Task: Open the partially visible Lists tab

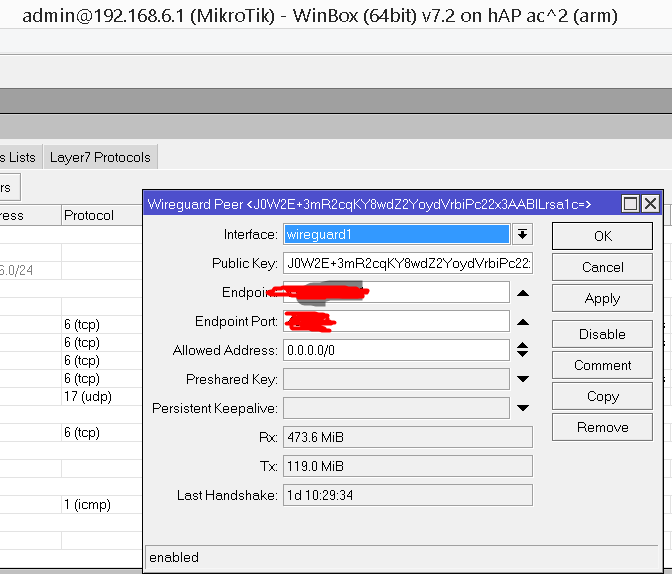Action: [x=20, y=157]
